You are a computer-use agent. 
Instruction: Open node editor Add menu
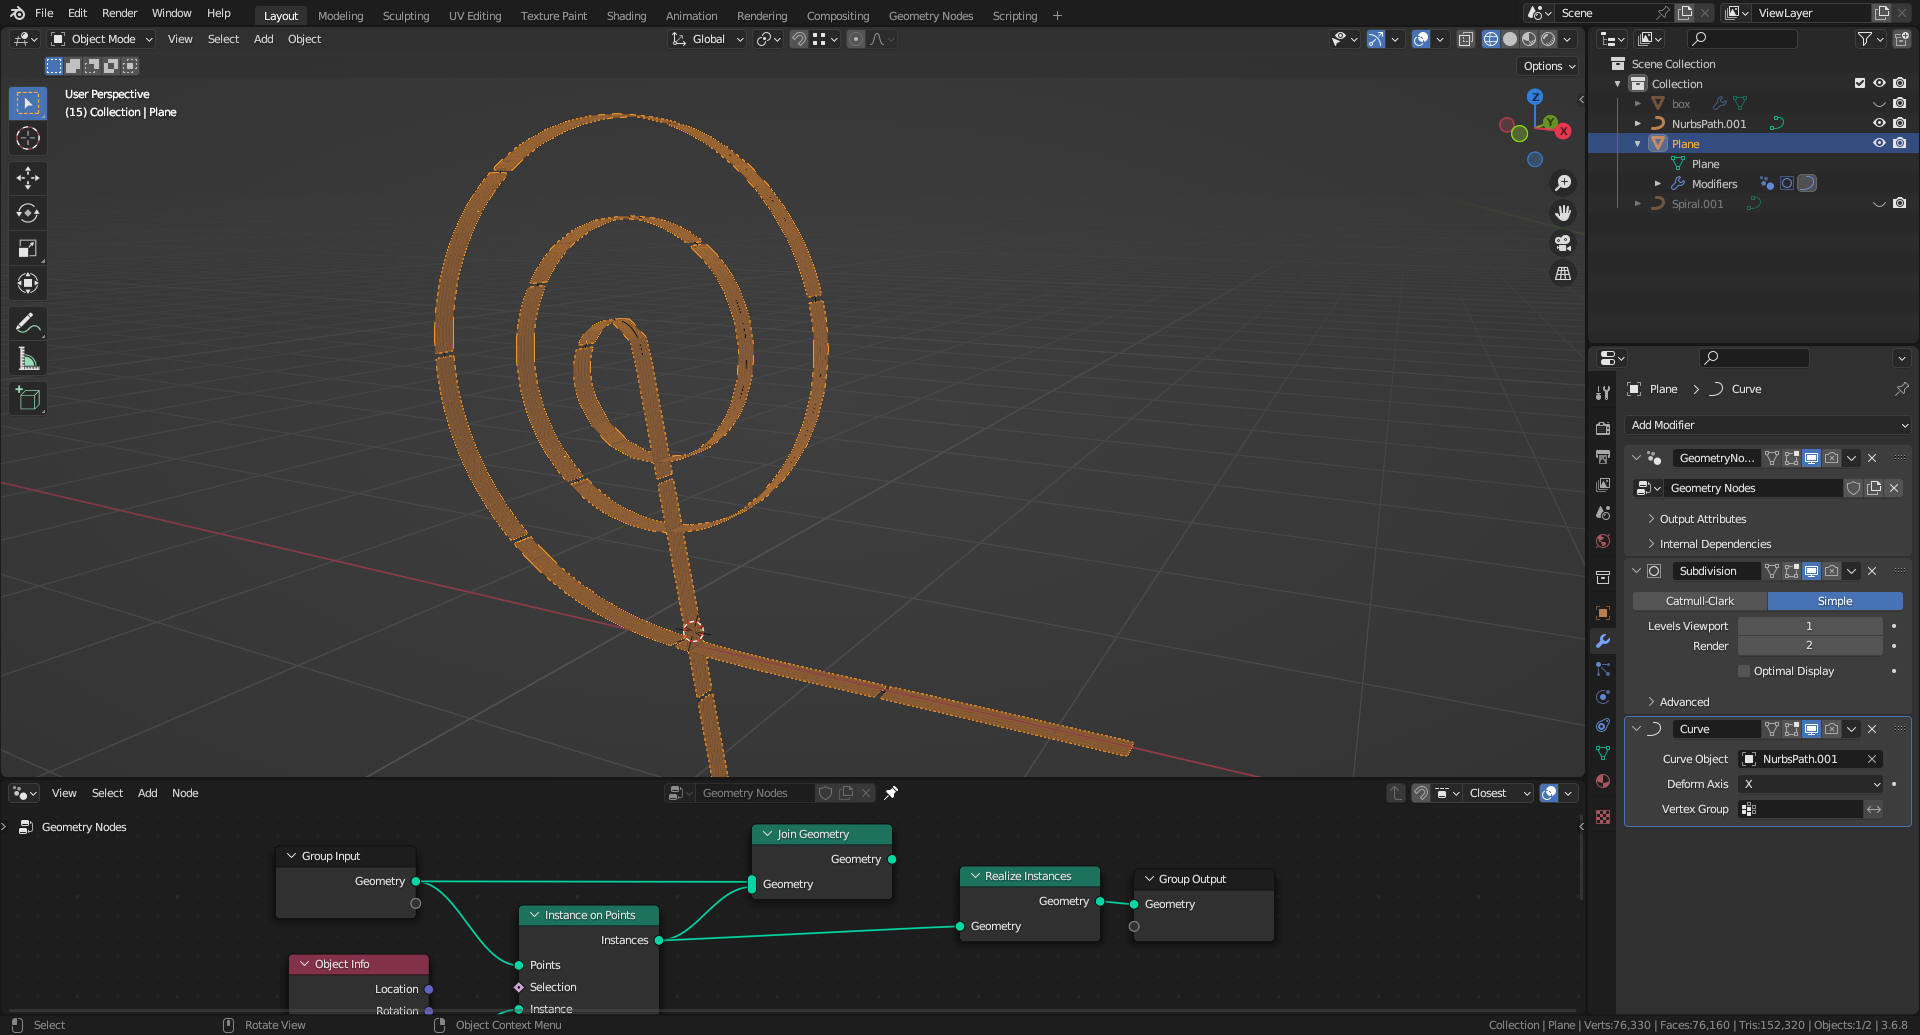(147, 793)
